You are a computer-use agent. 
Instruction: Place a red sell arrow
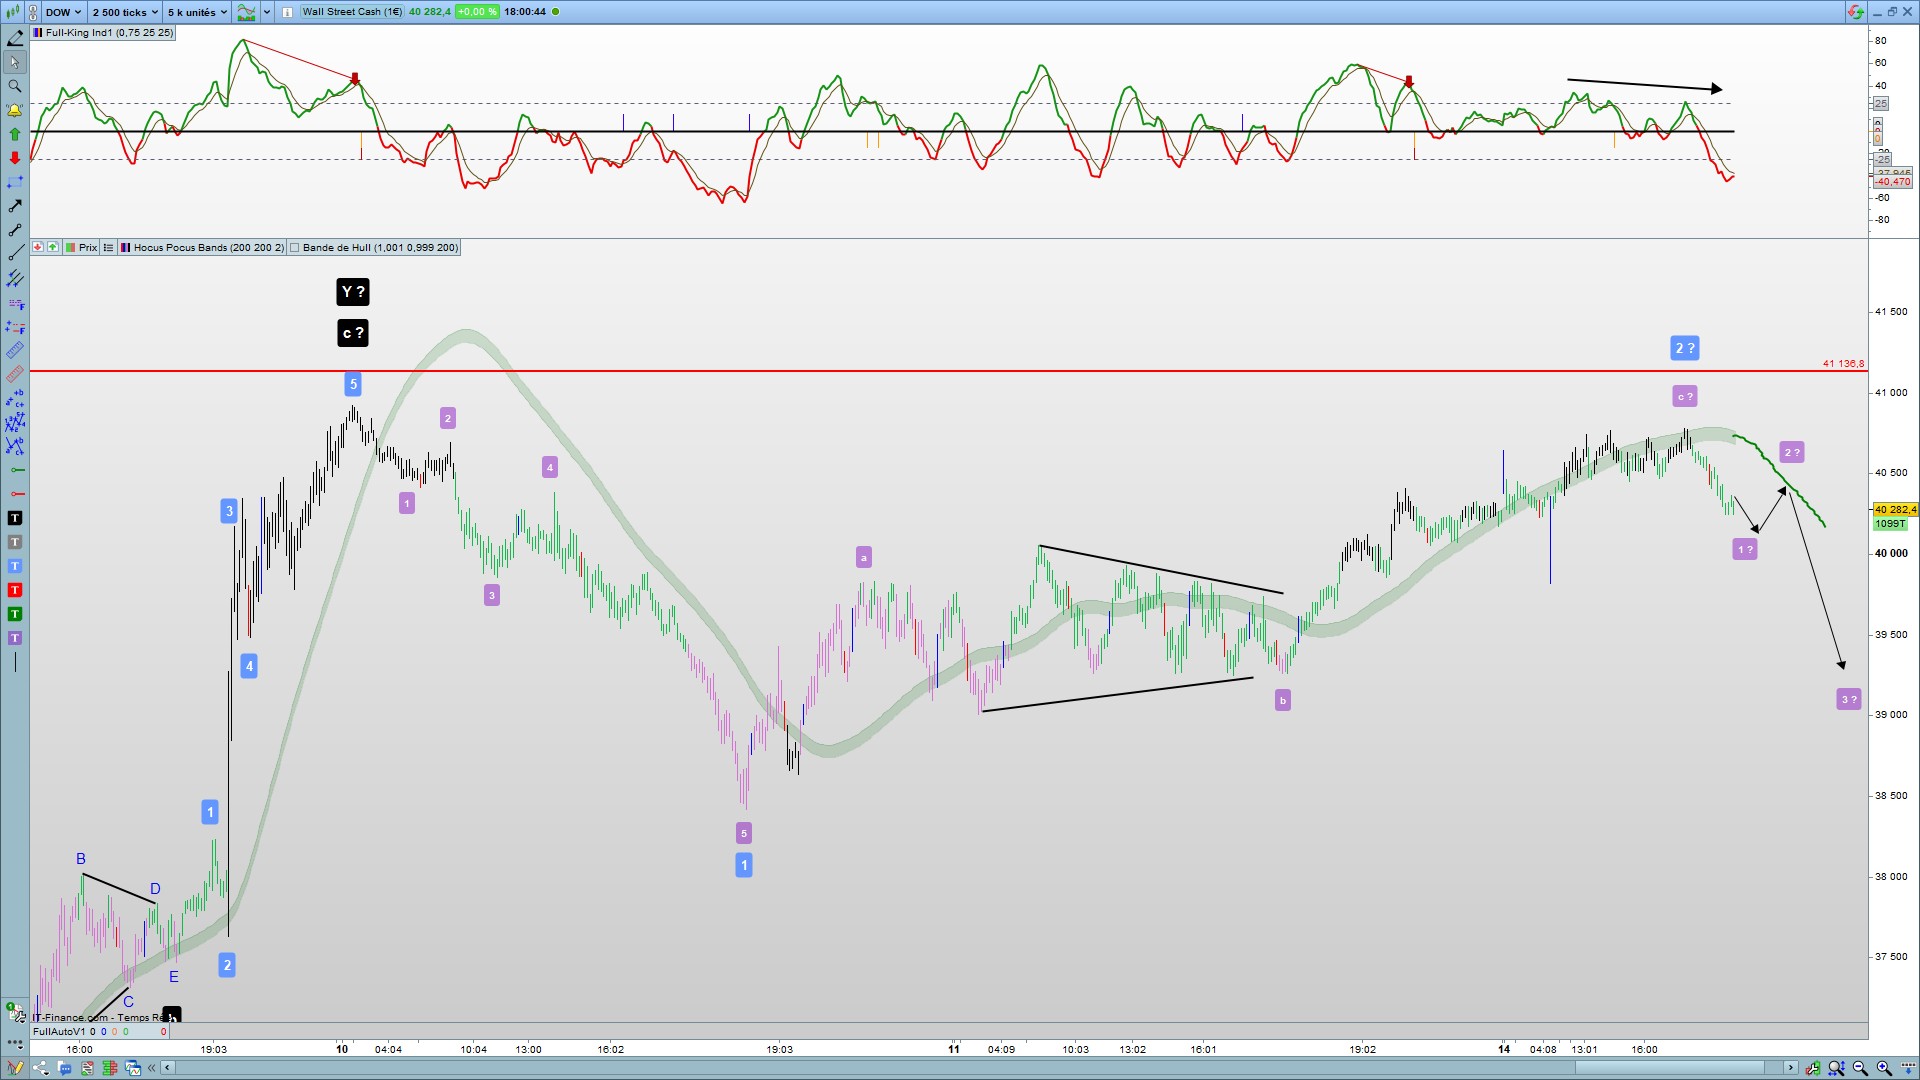[x=15, y=158]
